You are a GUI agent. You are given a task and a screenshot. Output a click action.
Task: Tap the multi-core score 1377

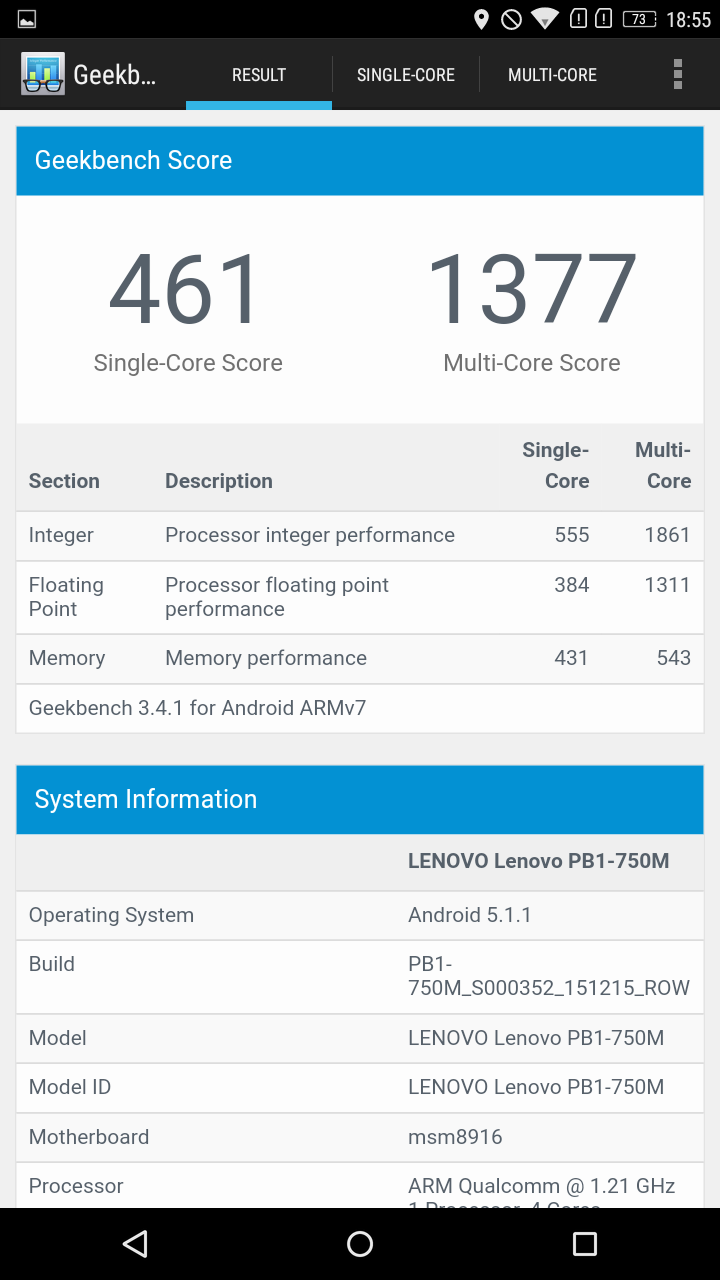coord(532,289)
